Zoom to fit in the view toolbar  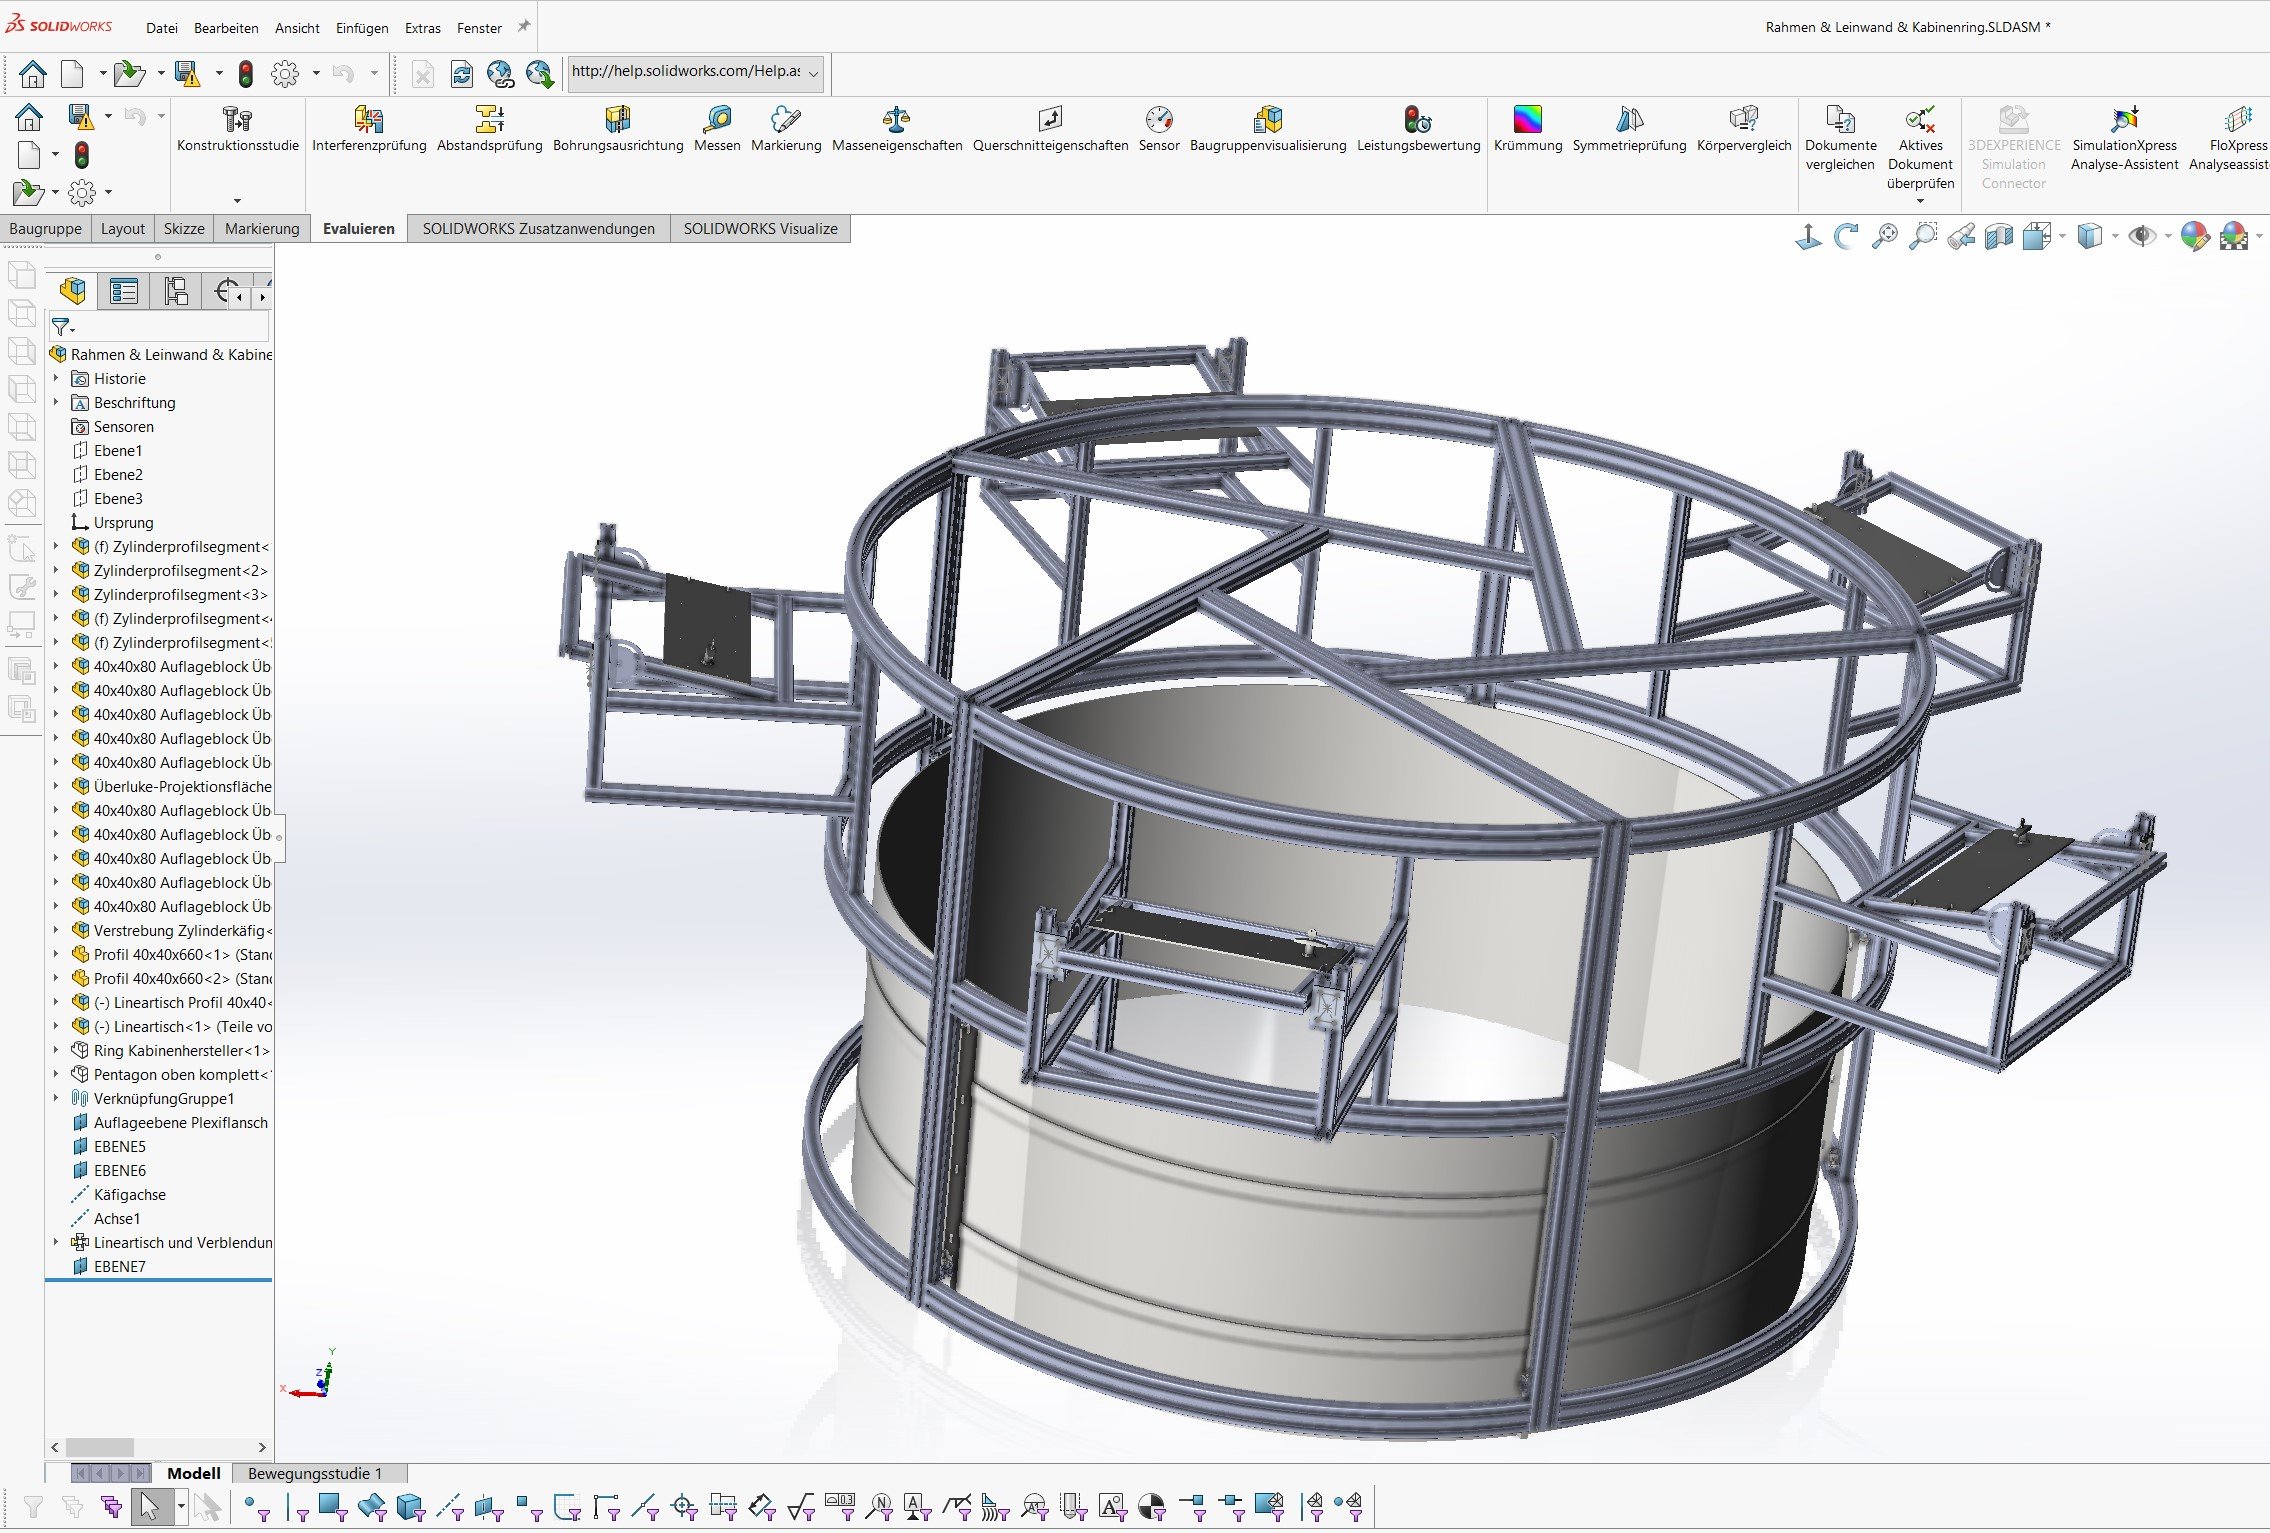pyautogui.click(x=1885, y=237)
